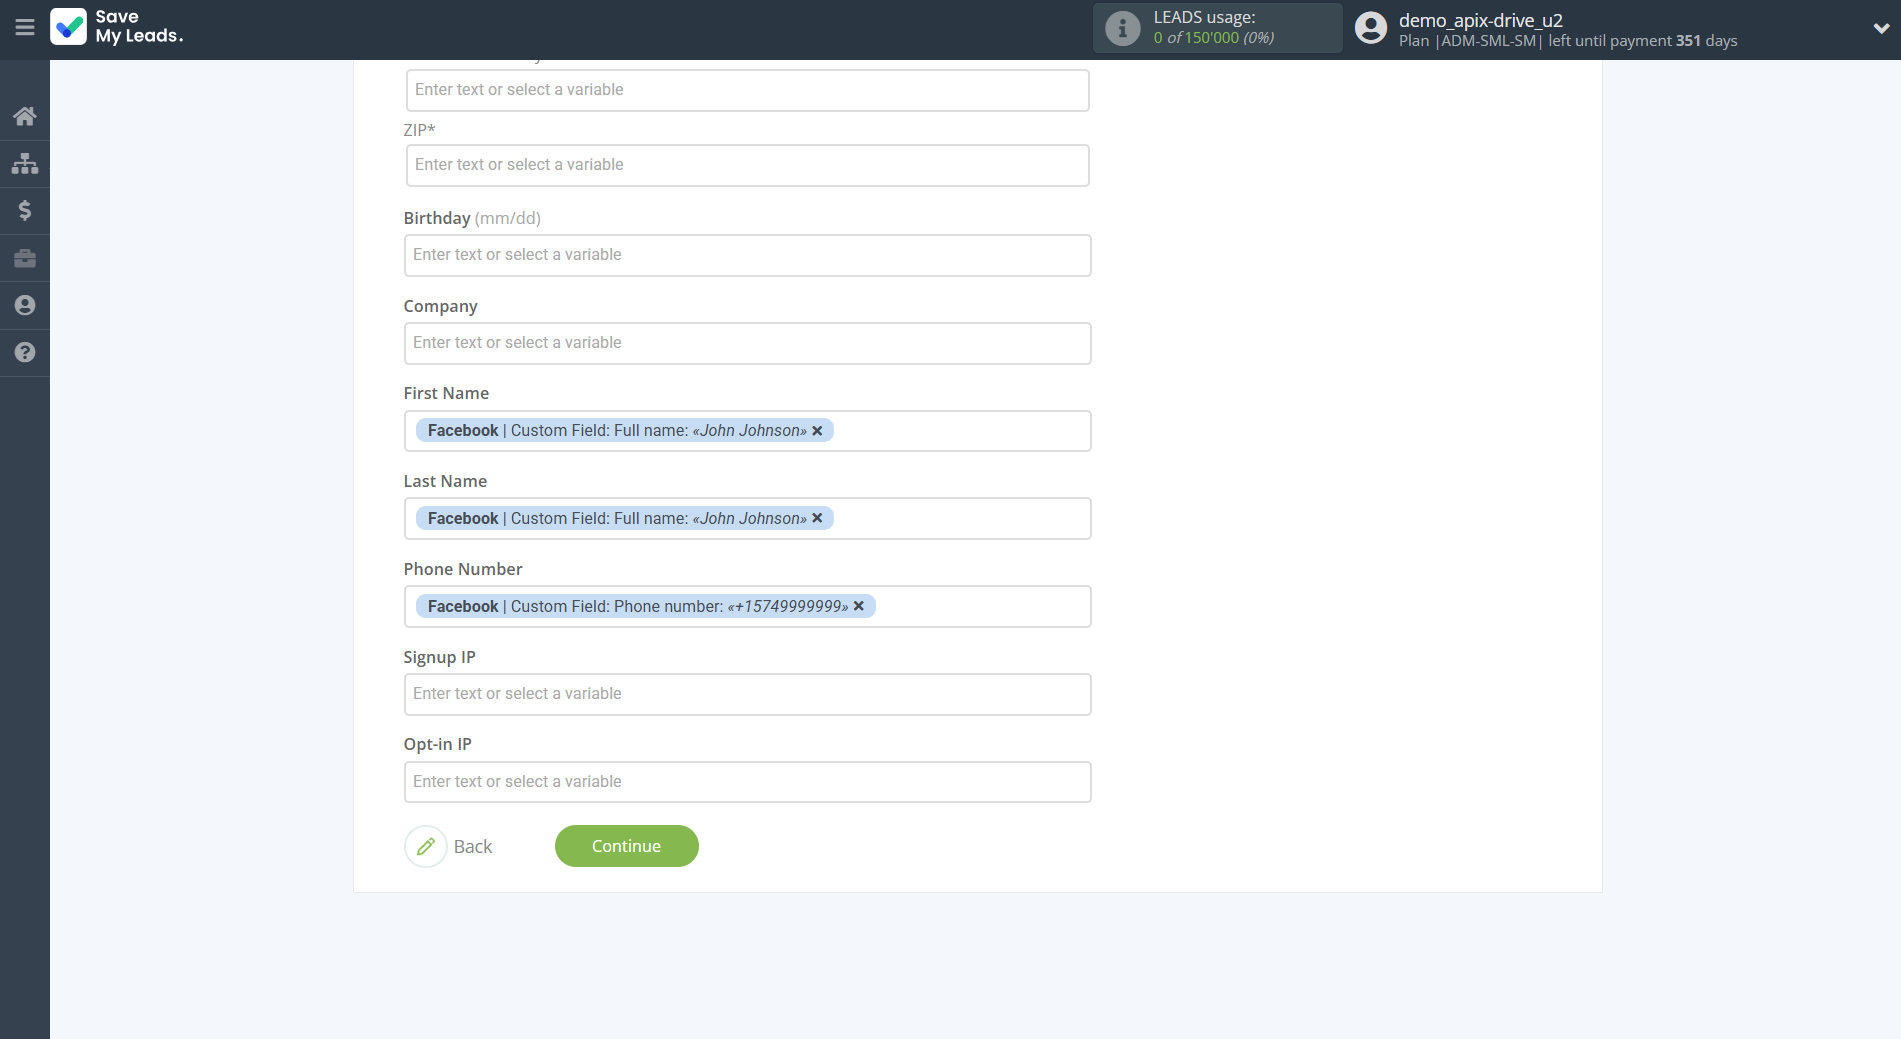Image resolution: width=1901 pixels, height=1039 pixels.
Task: Click into the ZIP field
Action: [x=747, y=165]
